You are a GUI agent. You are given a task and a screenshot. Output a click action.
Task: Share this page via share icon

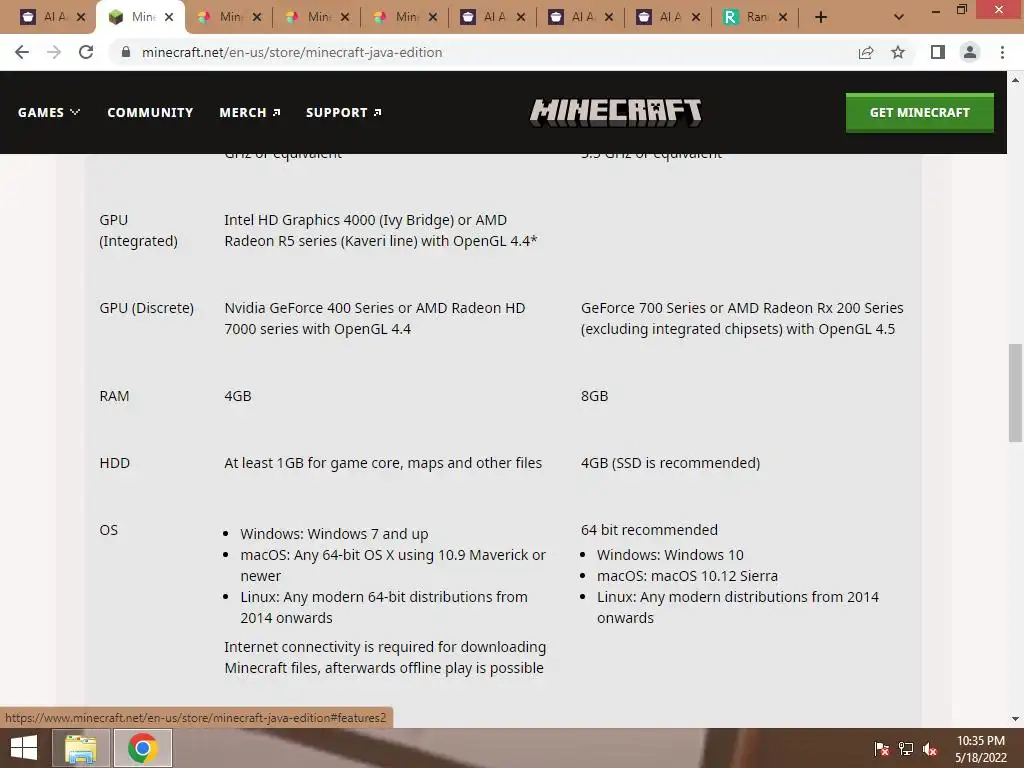(x=866, y=52)
